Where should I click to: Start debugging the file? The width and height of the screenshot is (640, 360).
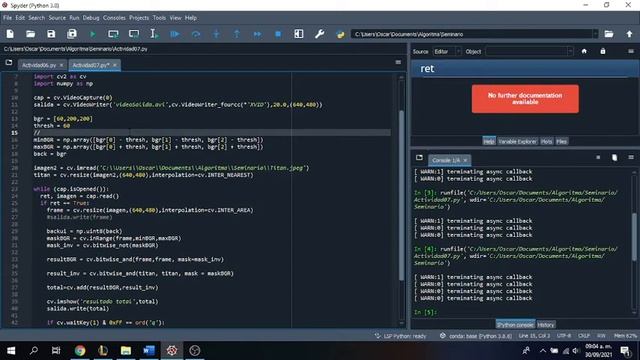tap(175, 34)
